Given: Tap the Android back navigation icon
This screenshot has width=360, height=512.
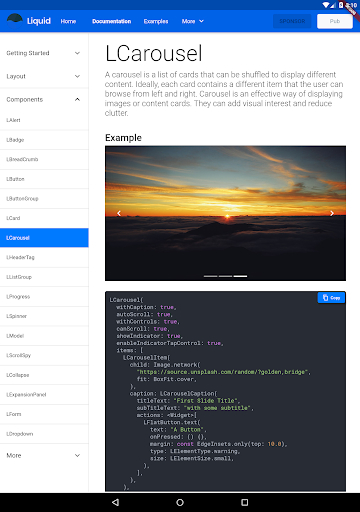Looking at the screenshot, I should (115, 502).
